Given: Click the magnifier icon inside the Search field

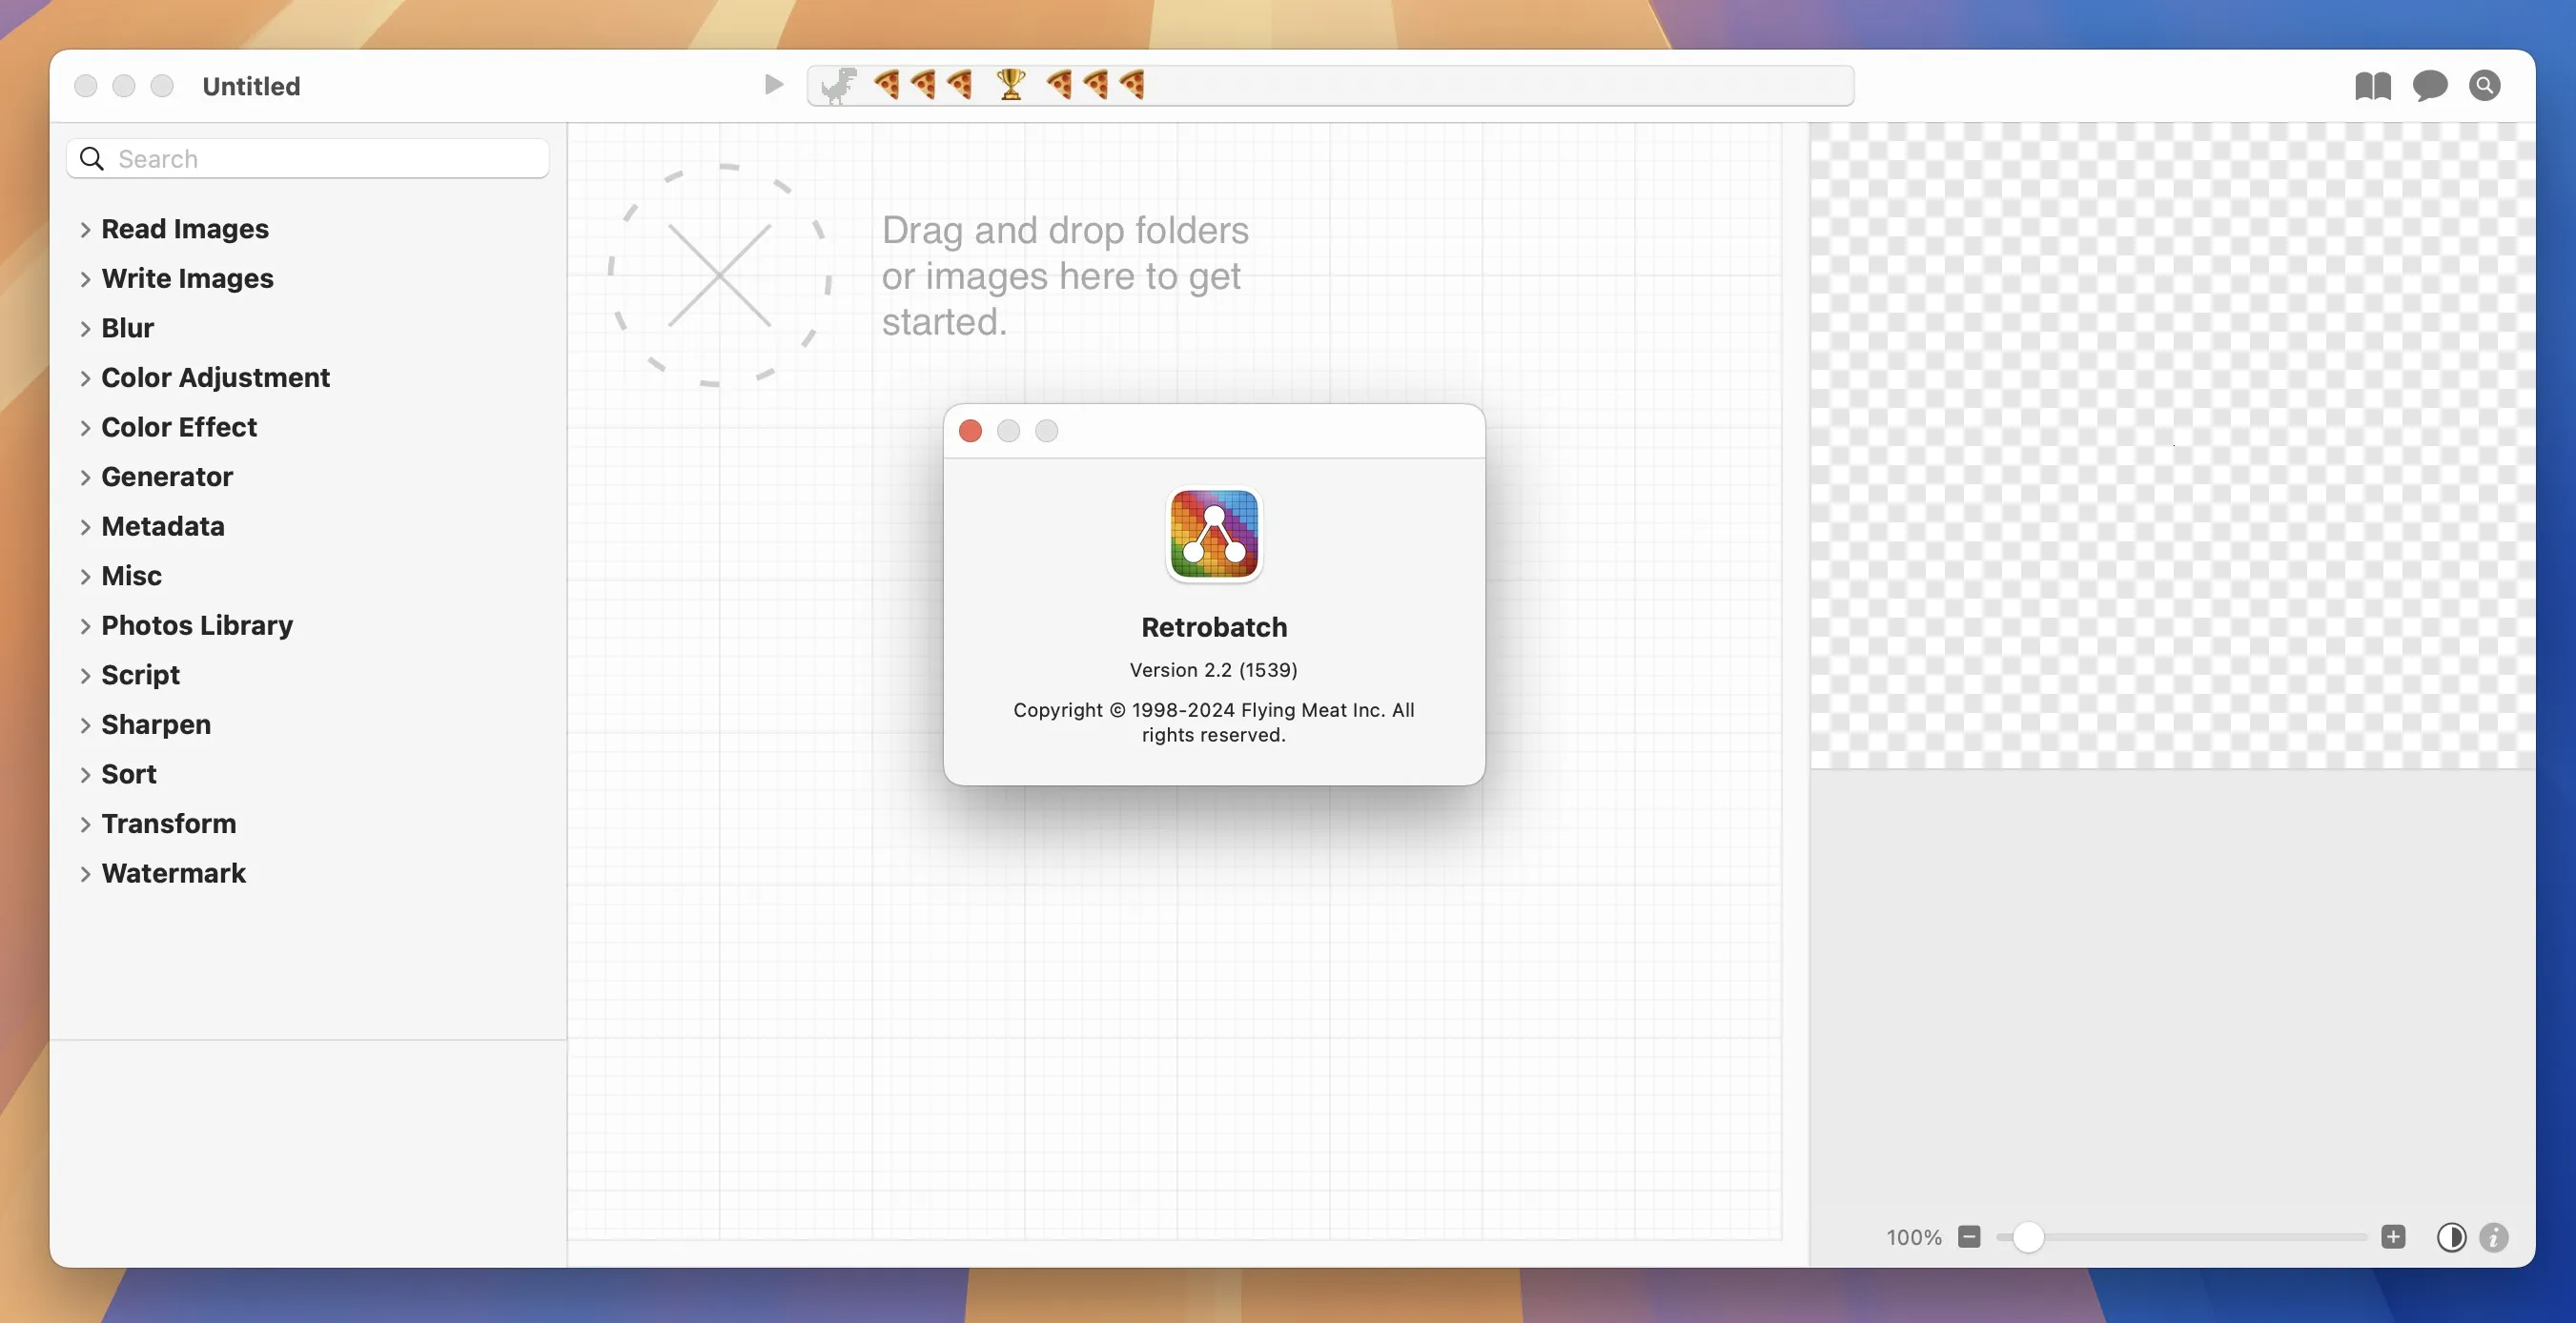Looking at the screenshot, I should pyautogui.click(x=92, y=159).
